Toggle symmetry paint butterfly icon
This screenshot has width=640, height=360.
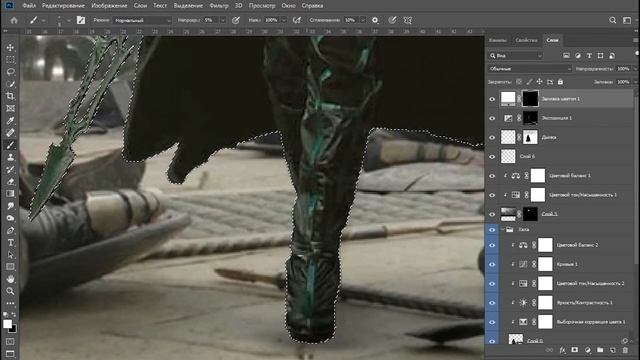(407, 20)
